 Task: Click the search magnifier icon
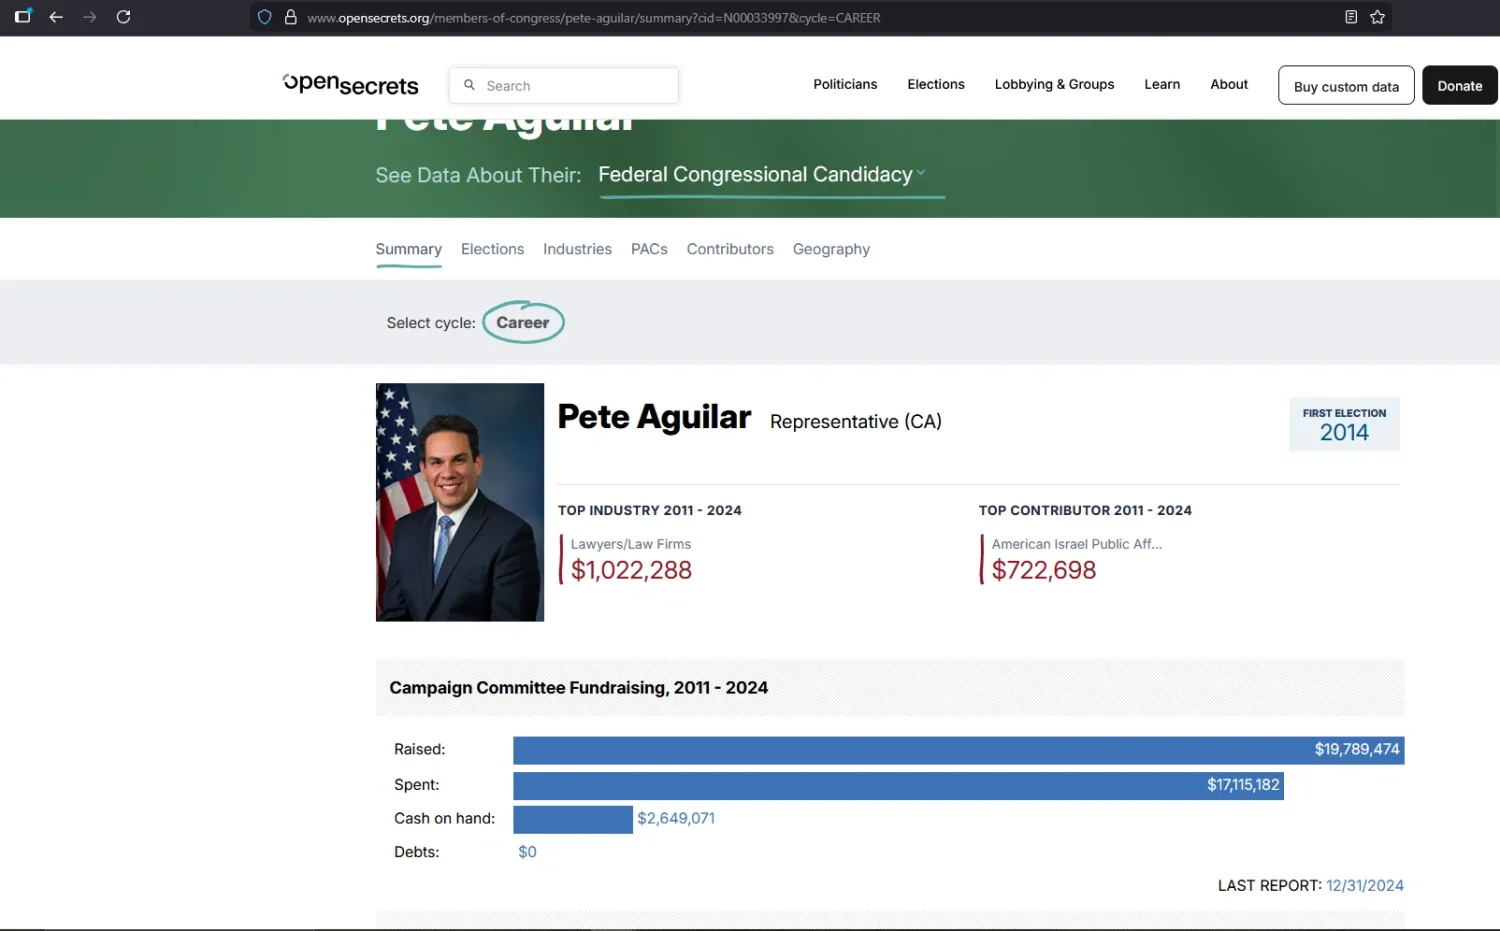(469, 85)
